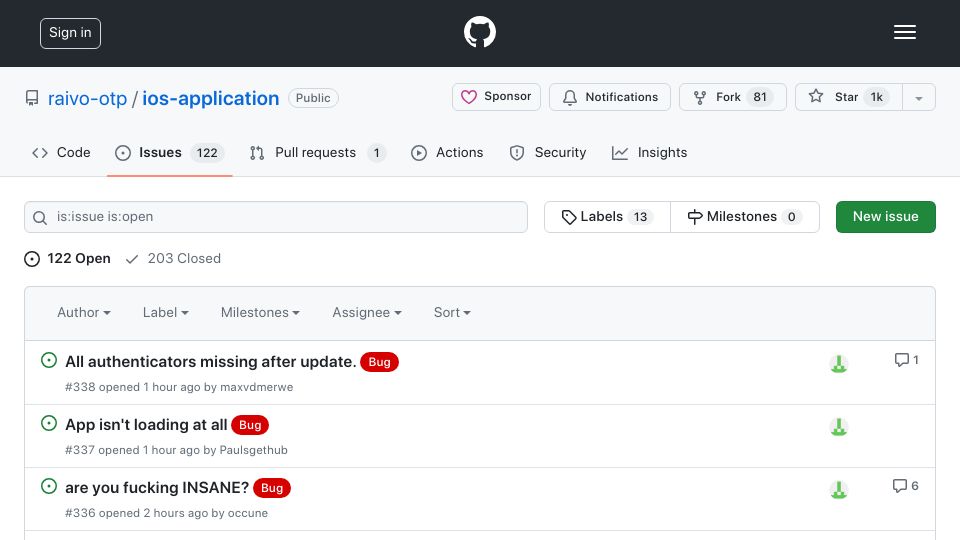Open author occune's issues
The width and height of the screenshot is (960, 540).
pos(248,513)
